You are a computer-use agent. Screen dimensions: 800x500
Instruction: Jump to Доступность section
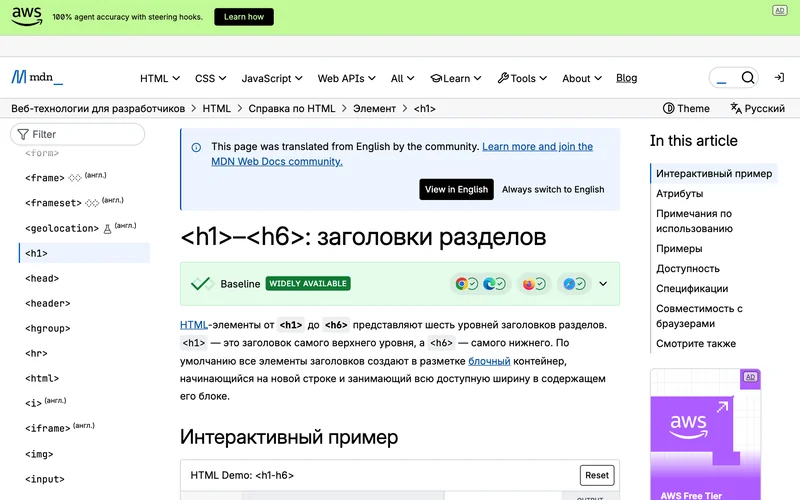pyautogui.click(x=688, y=268)
